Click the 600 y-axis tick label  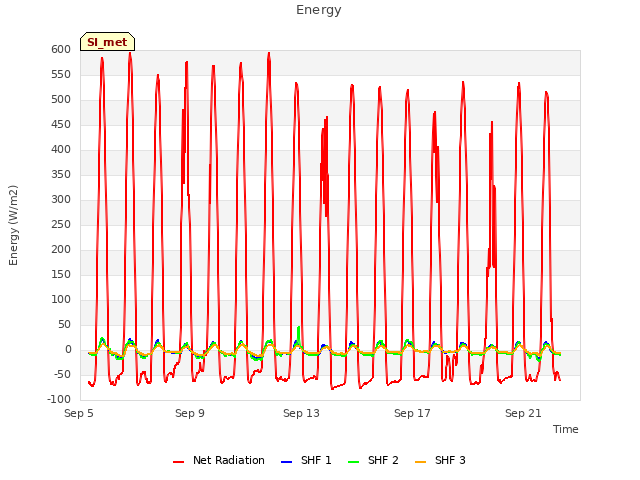[61, 50]
